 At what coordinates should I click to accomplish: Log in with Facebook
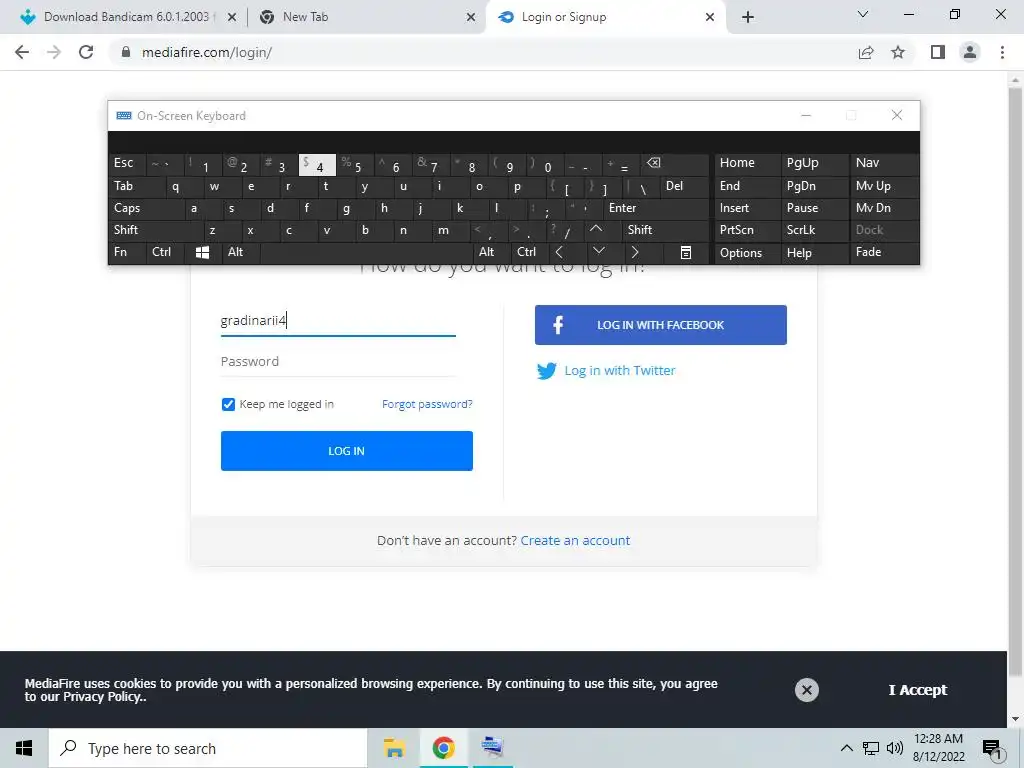(x=660, y=325)
